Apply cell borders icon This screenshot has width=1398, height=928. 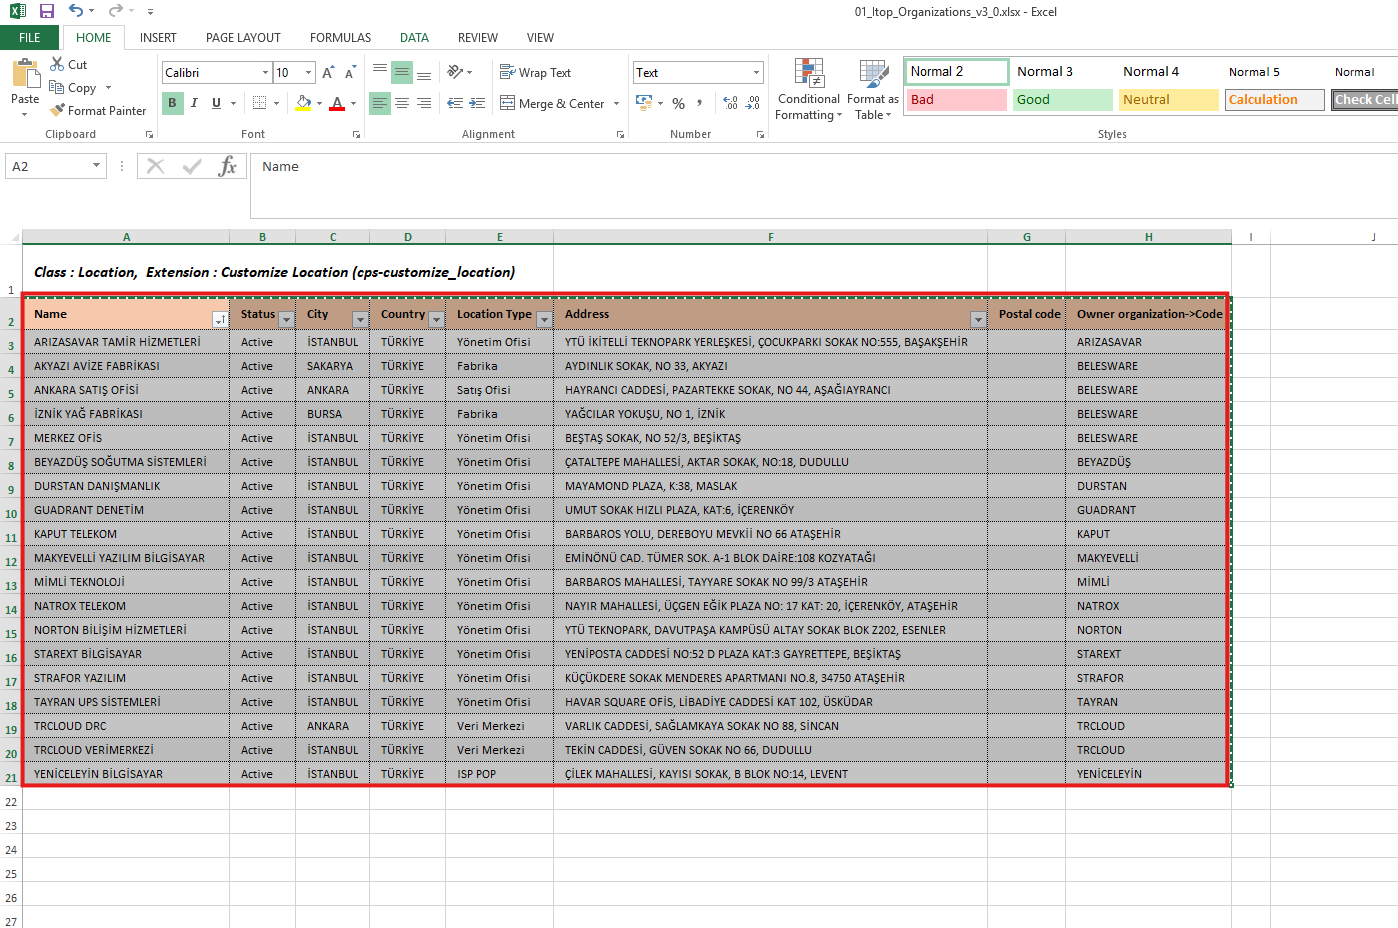[260, 103]
